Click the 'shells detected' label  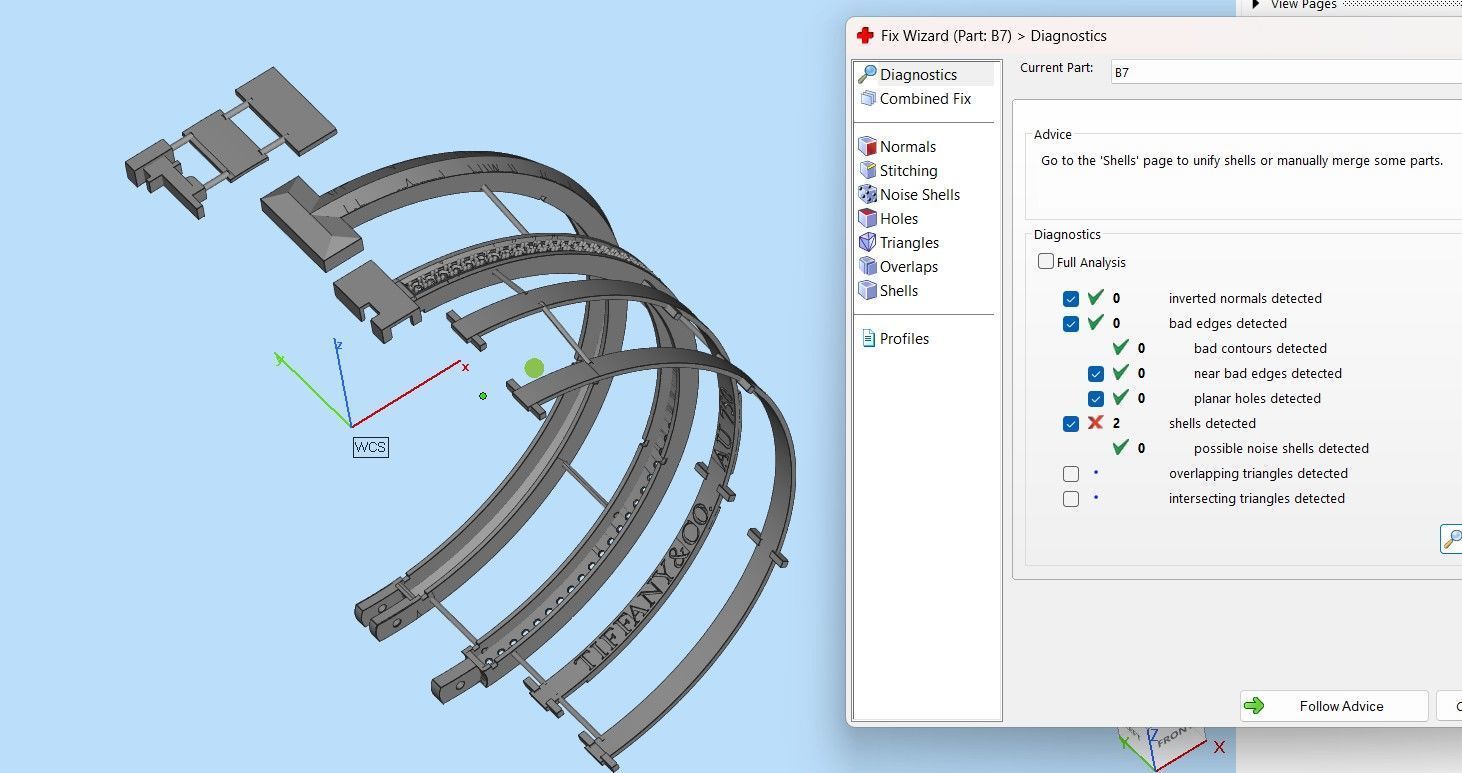tap(1212, 423)
